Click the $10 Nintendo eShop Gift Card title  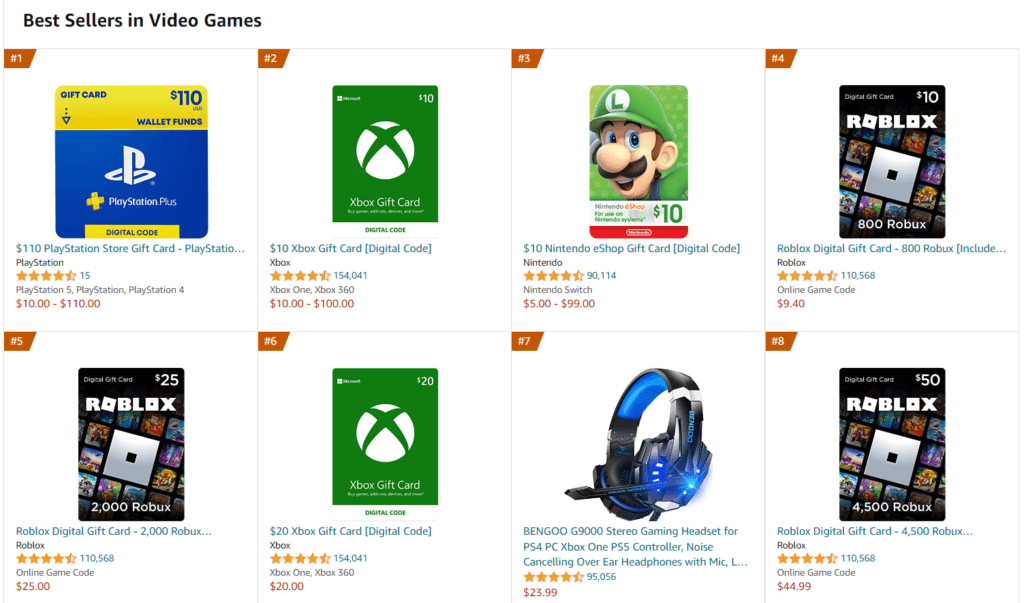631,248
